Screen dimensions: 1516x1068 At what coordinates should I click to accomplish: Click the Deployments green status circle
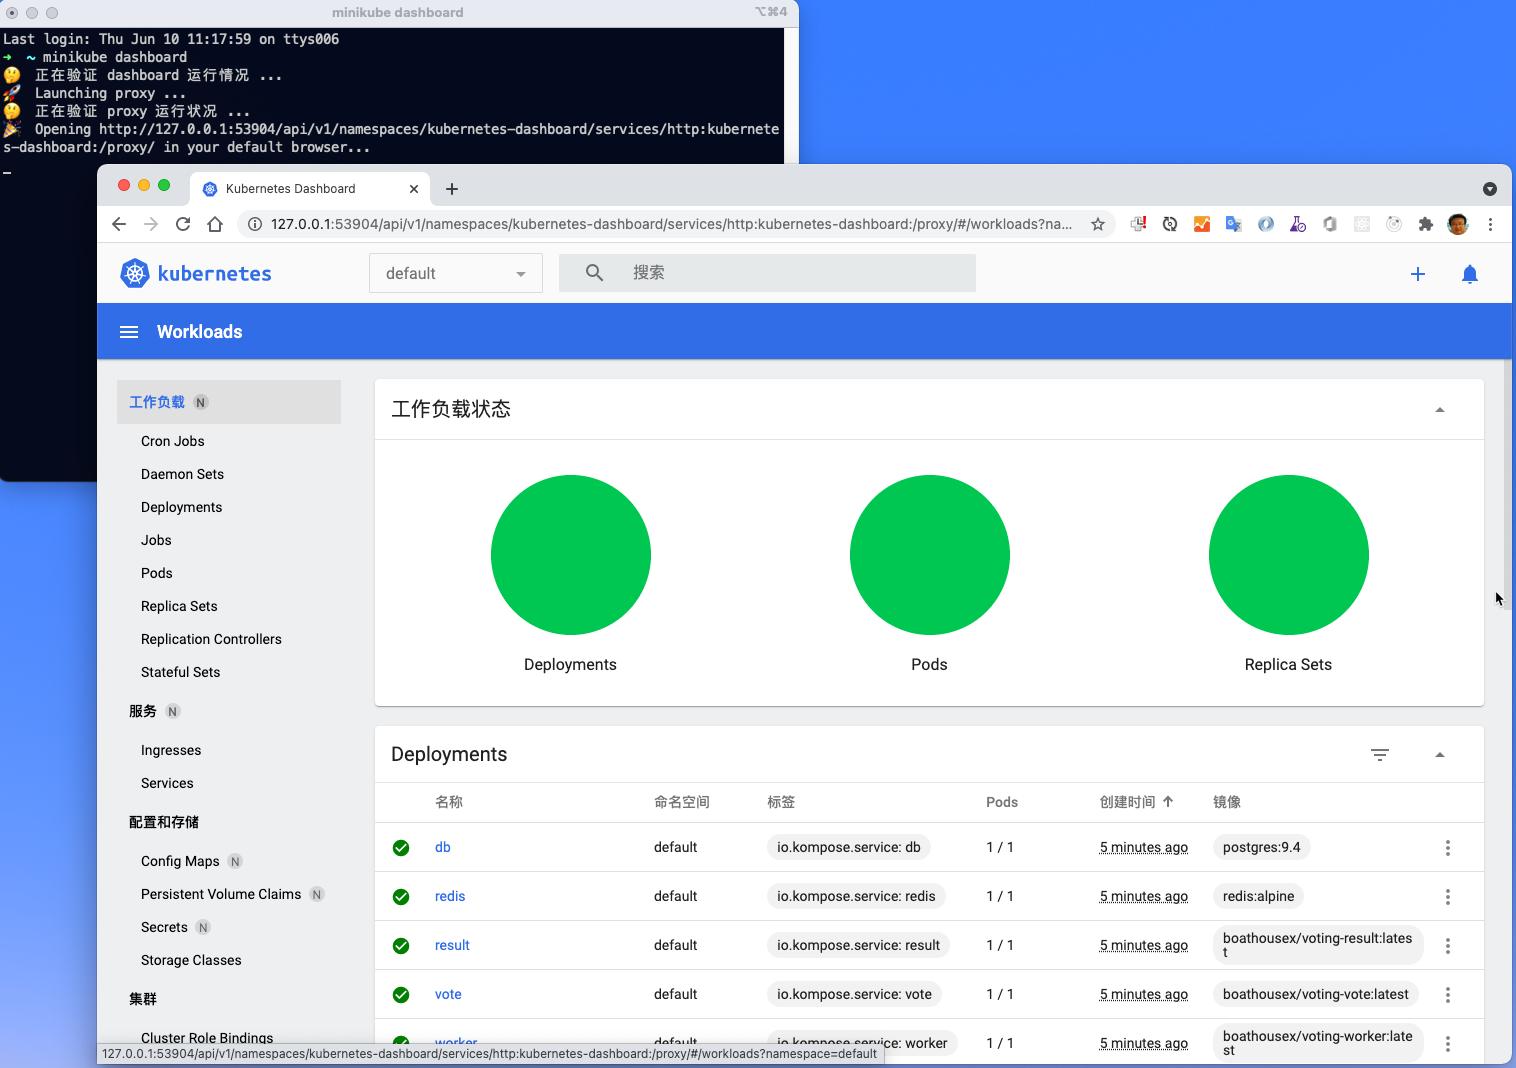pyautogui.click(x=571, y=555)
